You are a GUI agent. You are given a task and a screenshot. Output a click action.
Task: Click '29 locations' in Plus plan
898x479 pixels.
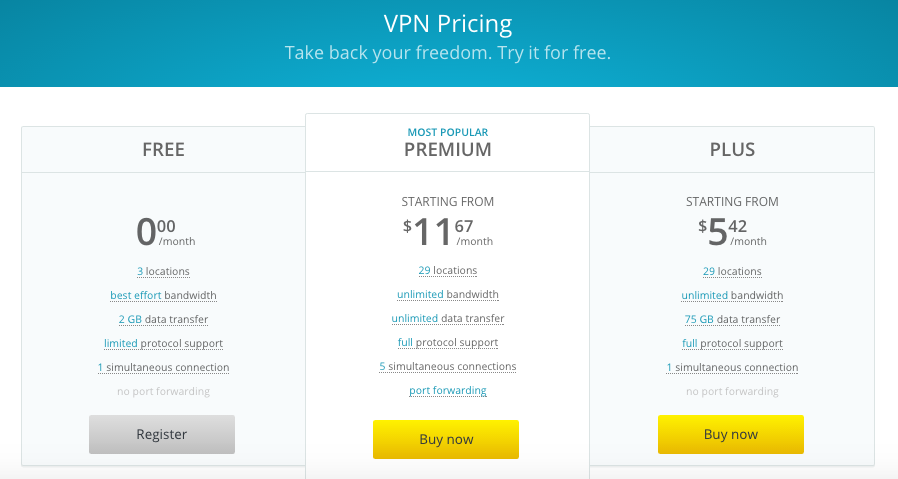coord(732,272)
